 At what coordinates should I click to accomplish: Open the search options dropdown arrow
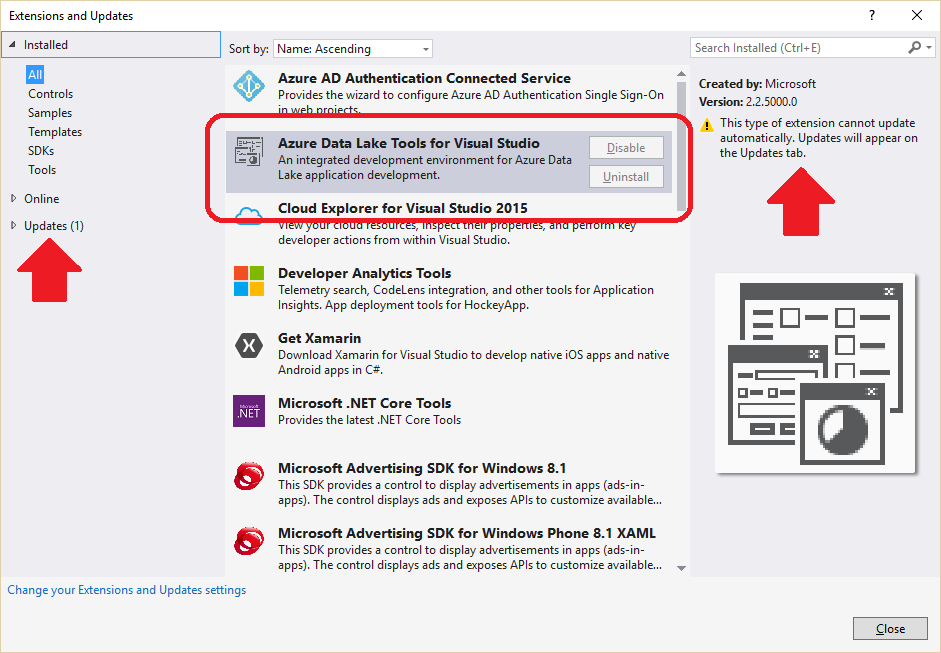929,47
